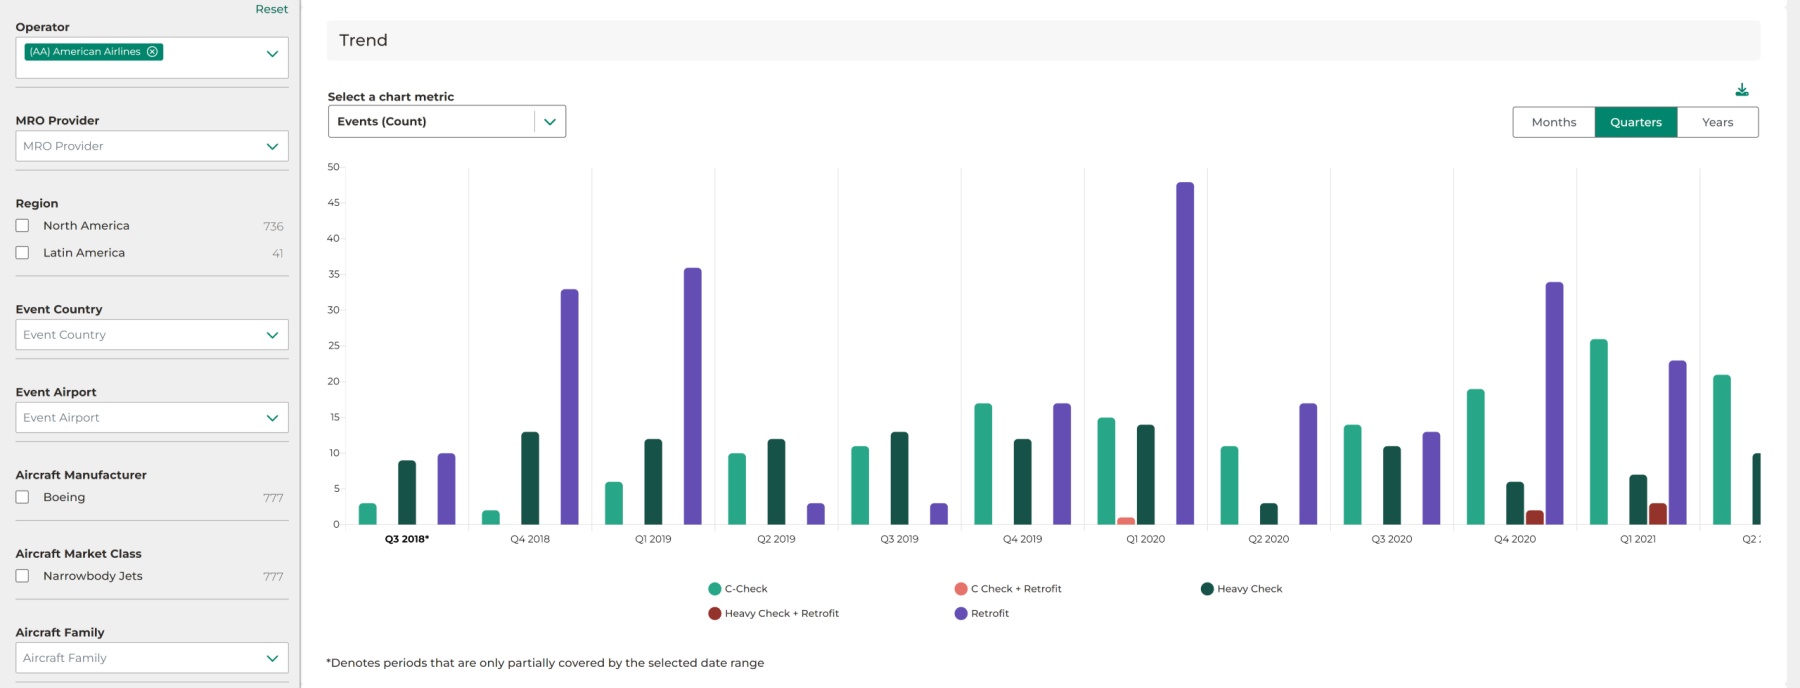Screen dimensions: 1800x688
Task: Enable the Latin America region filter
Action: coord(22,253)
